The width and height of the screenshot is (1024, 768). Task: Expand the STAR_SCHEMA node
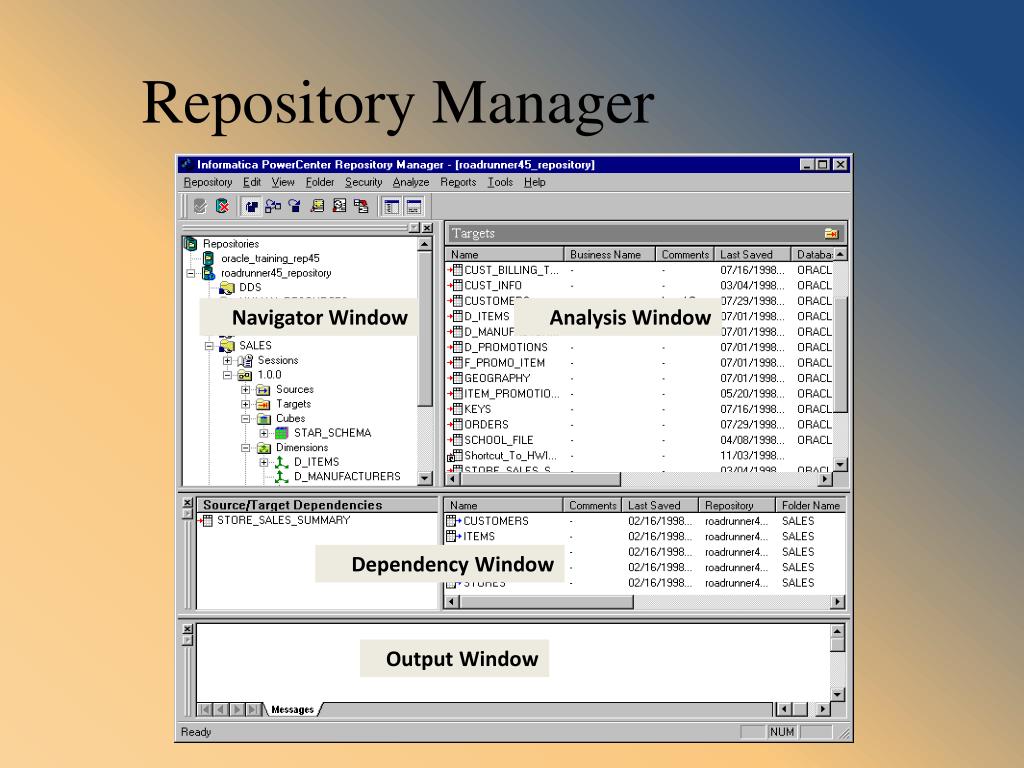pos(264,434)
